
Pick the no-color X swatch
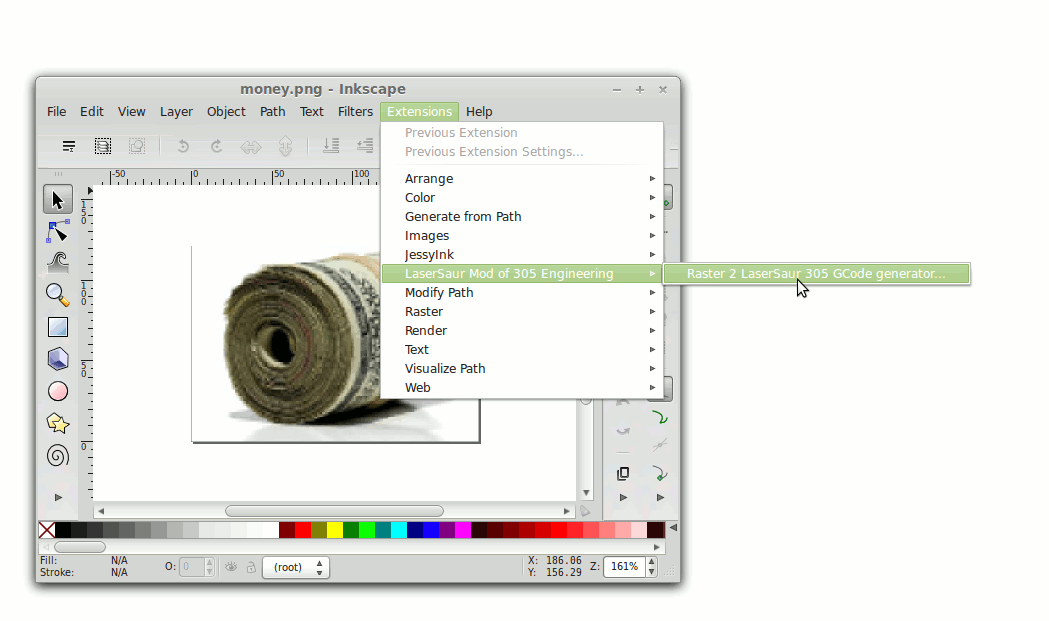(47, 530)
